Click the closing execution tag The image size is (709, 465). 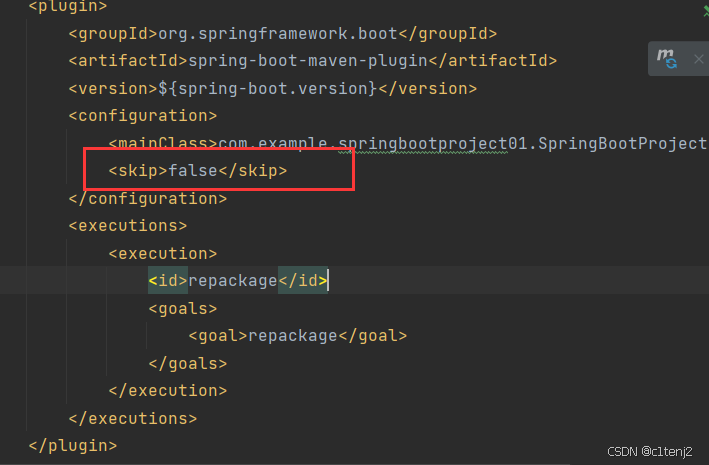(x=168, y=390)
